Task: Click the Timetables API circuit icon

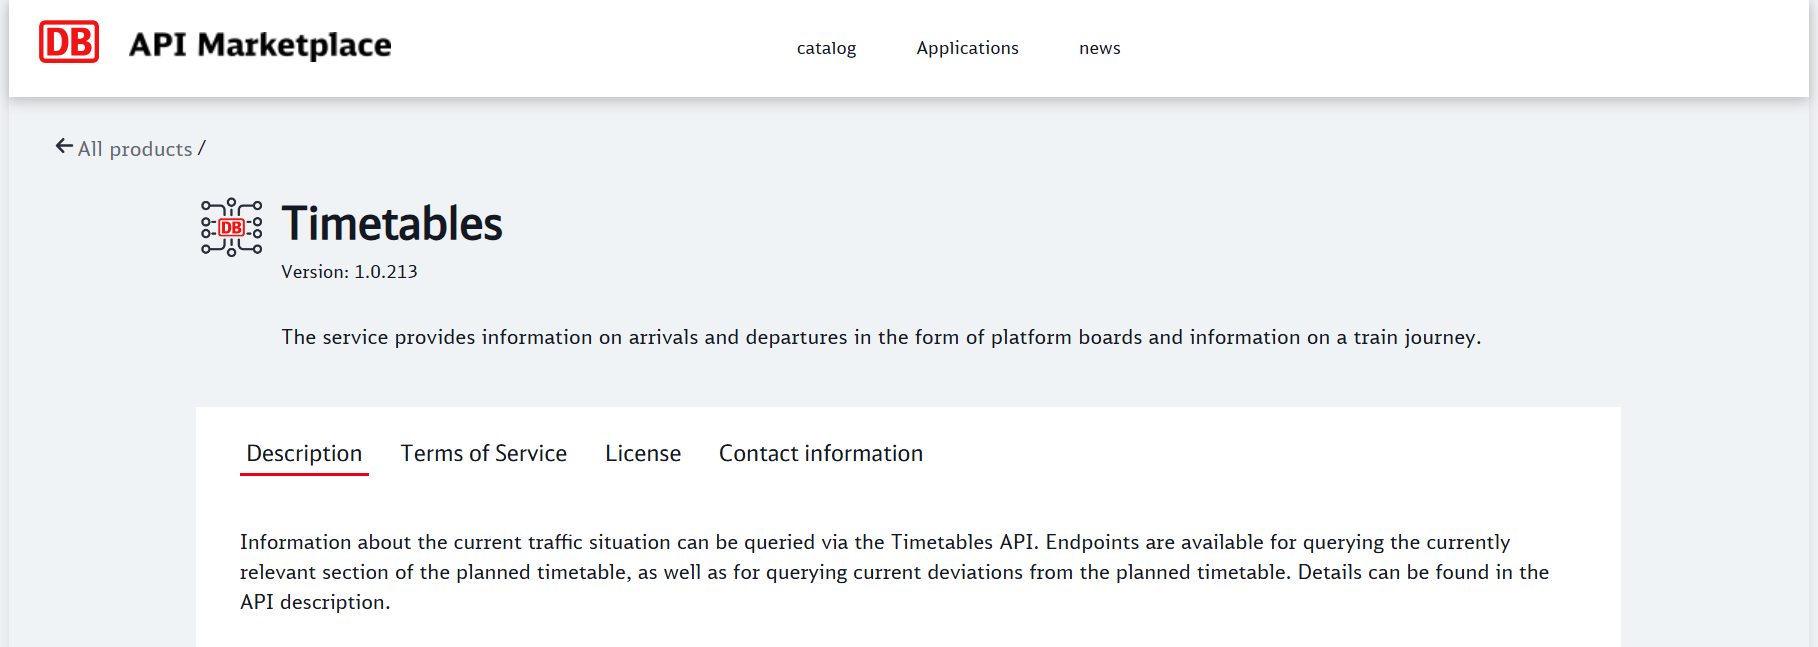Action: pos(232,227)
